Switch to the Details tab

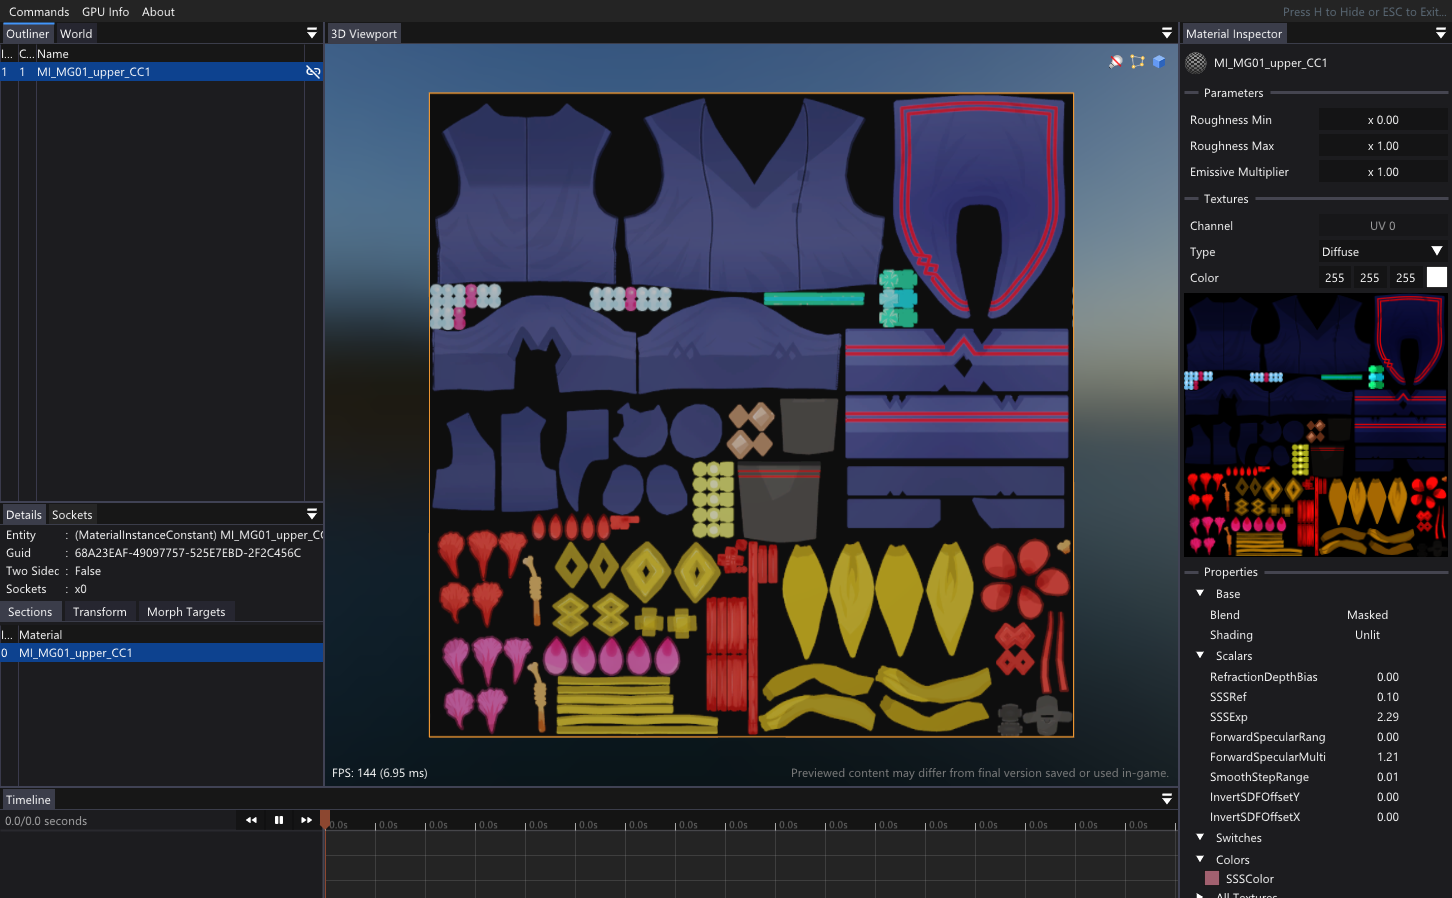pyautogui.click(x=24, y=515)
